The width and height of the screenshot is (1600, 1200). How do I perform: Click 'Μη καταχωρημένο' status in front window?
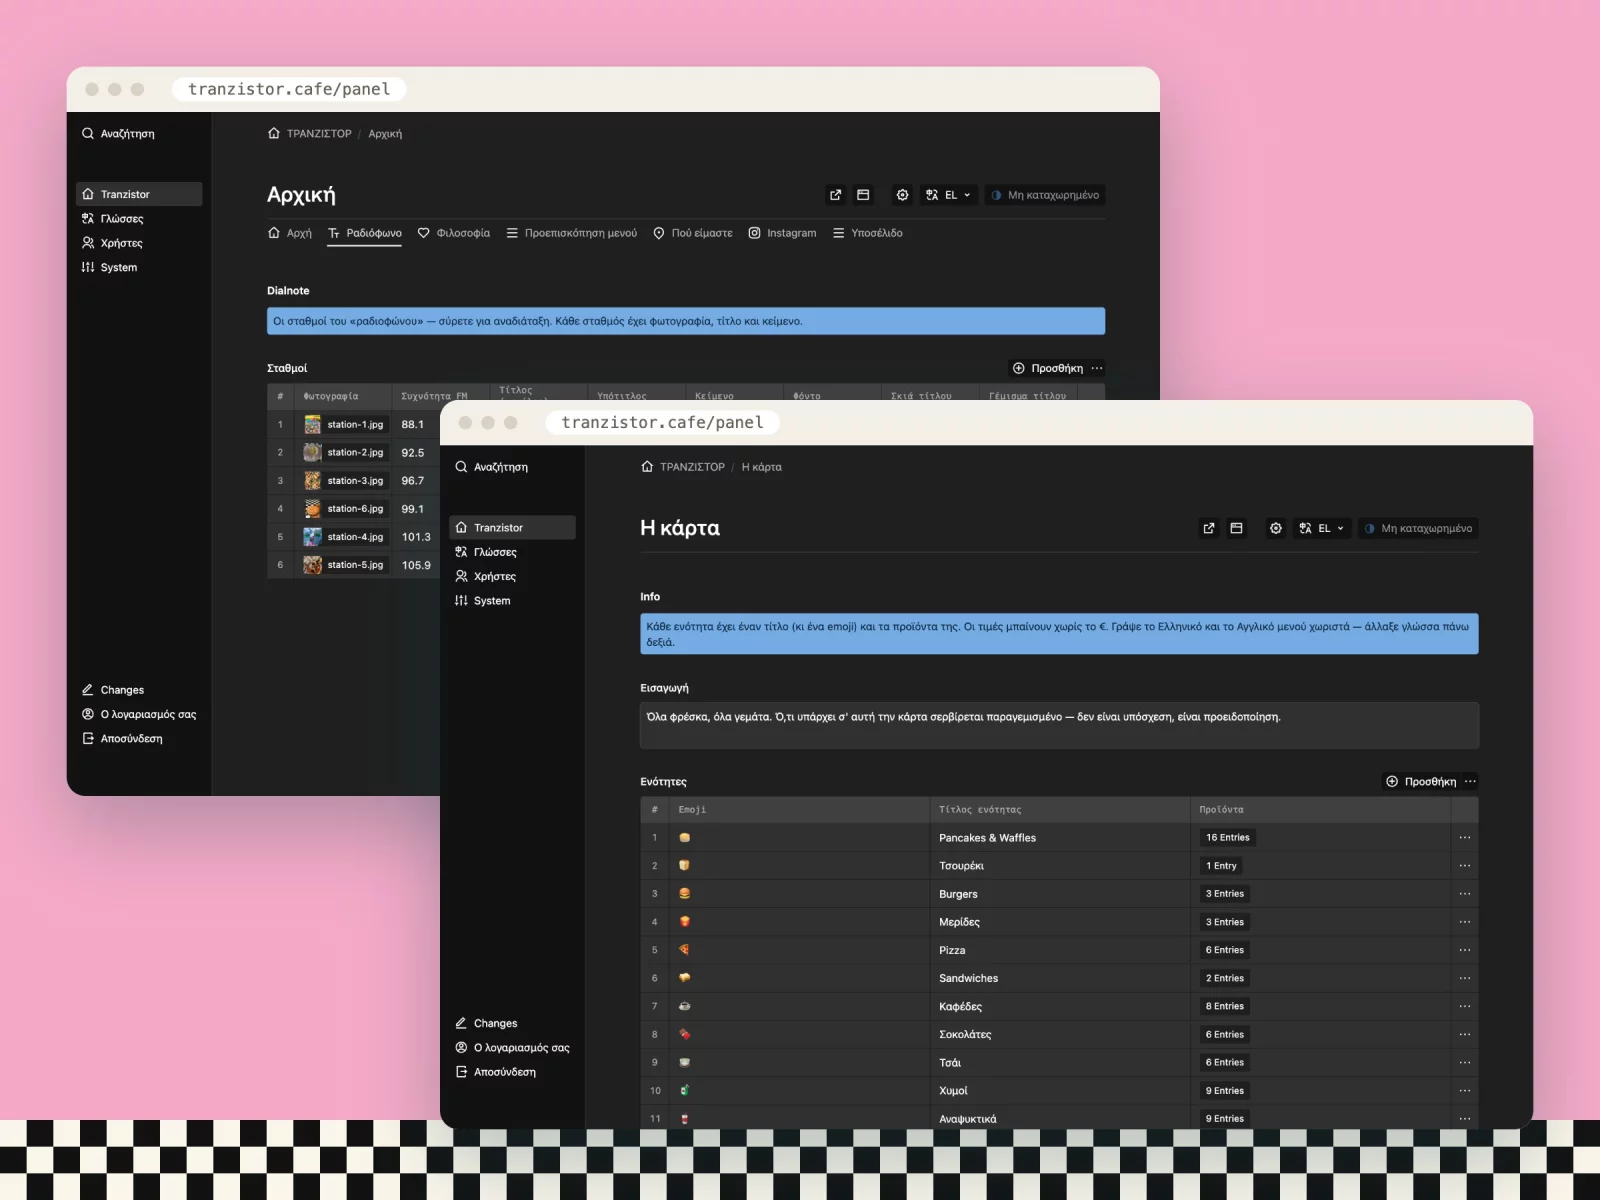pyautogui.click(x=1418, y=528)
